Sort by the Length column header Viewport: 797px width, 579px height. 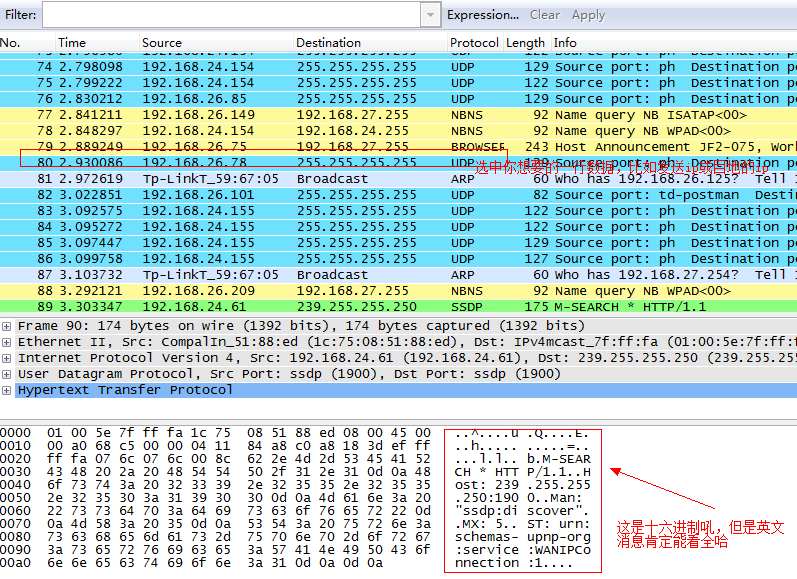click(526, 43)
